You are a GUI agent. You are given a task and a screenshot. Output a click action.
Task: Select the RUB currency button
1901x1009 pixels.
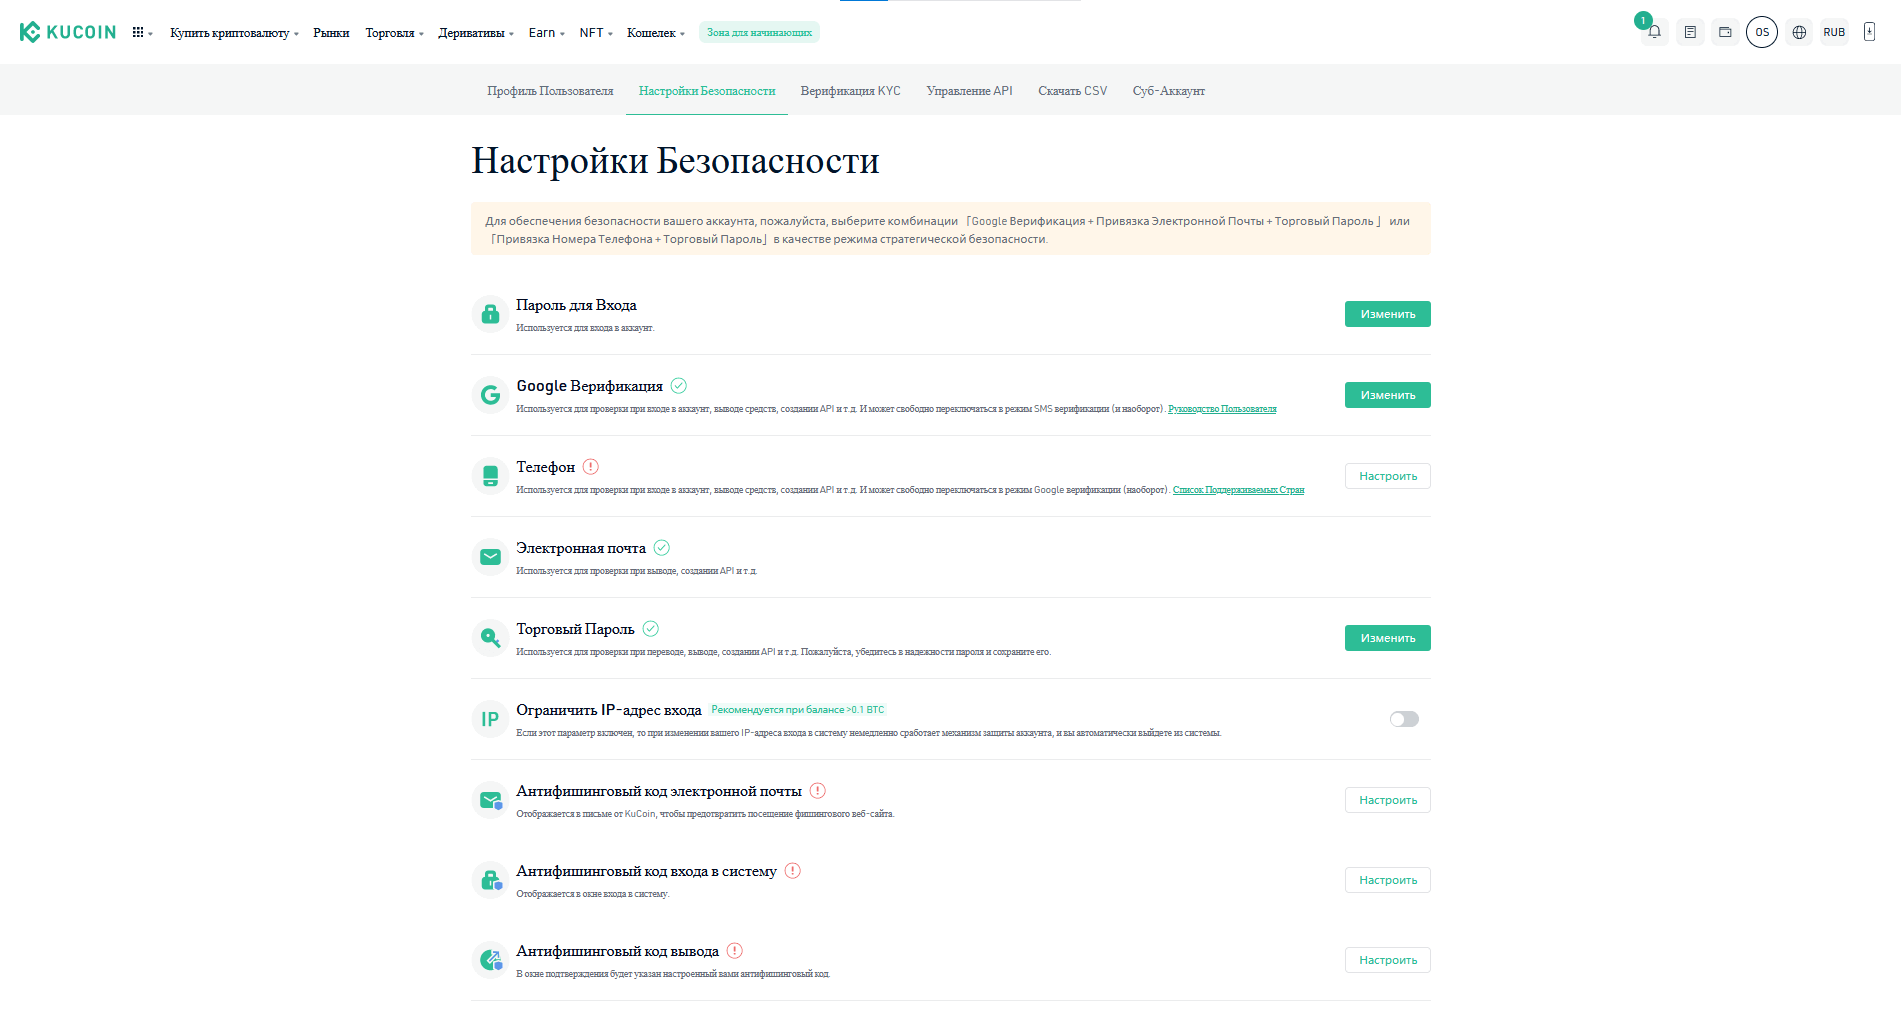pos(1834,32)
